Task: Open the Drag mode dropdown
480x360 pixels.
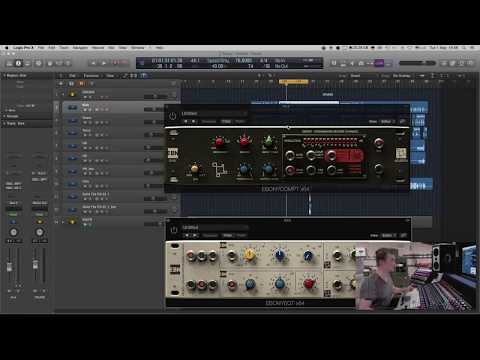Action: pos(402,76)
